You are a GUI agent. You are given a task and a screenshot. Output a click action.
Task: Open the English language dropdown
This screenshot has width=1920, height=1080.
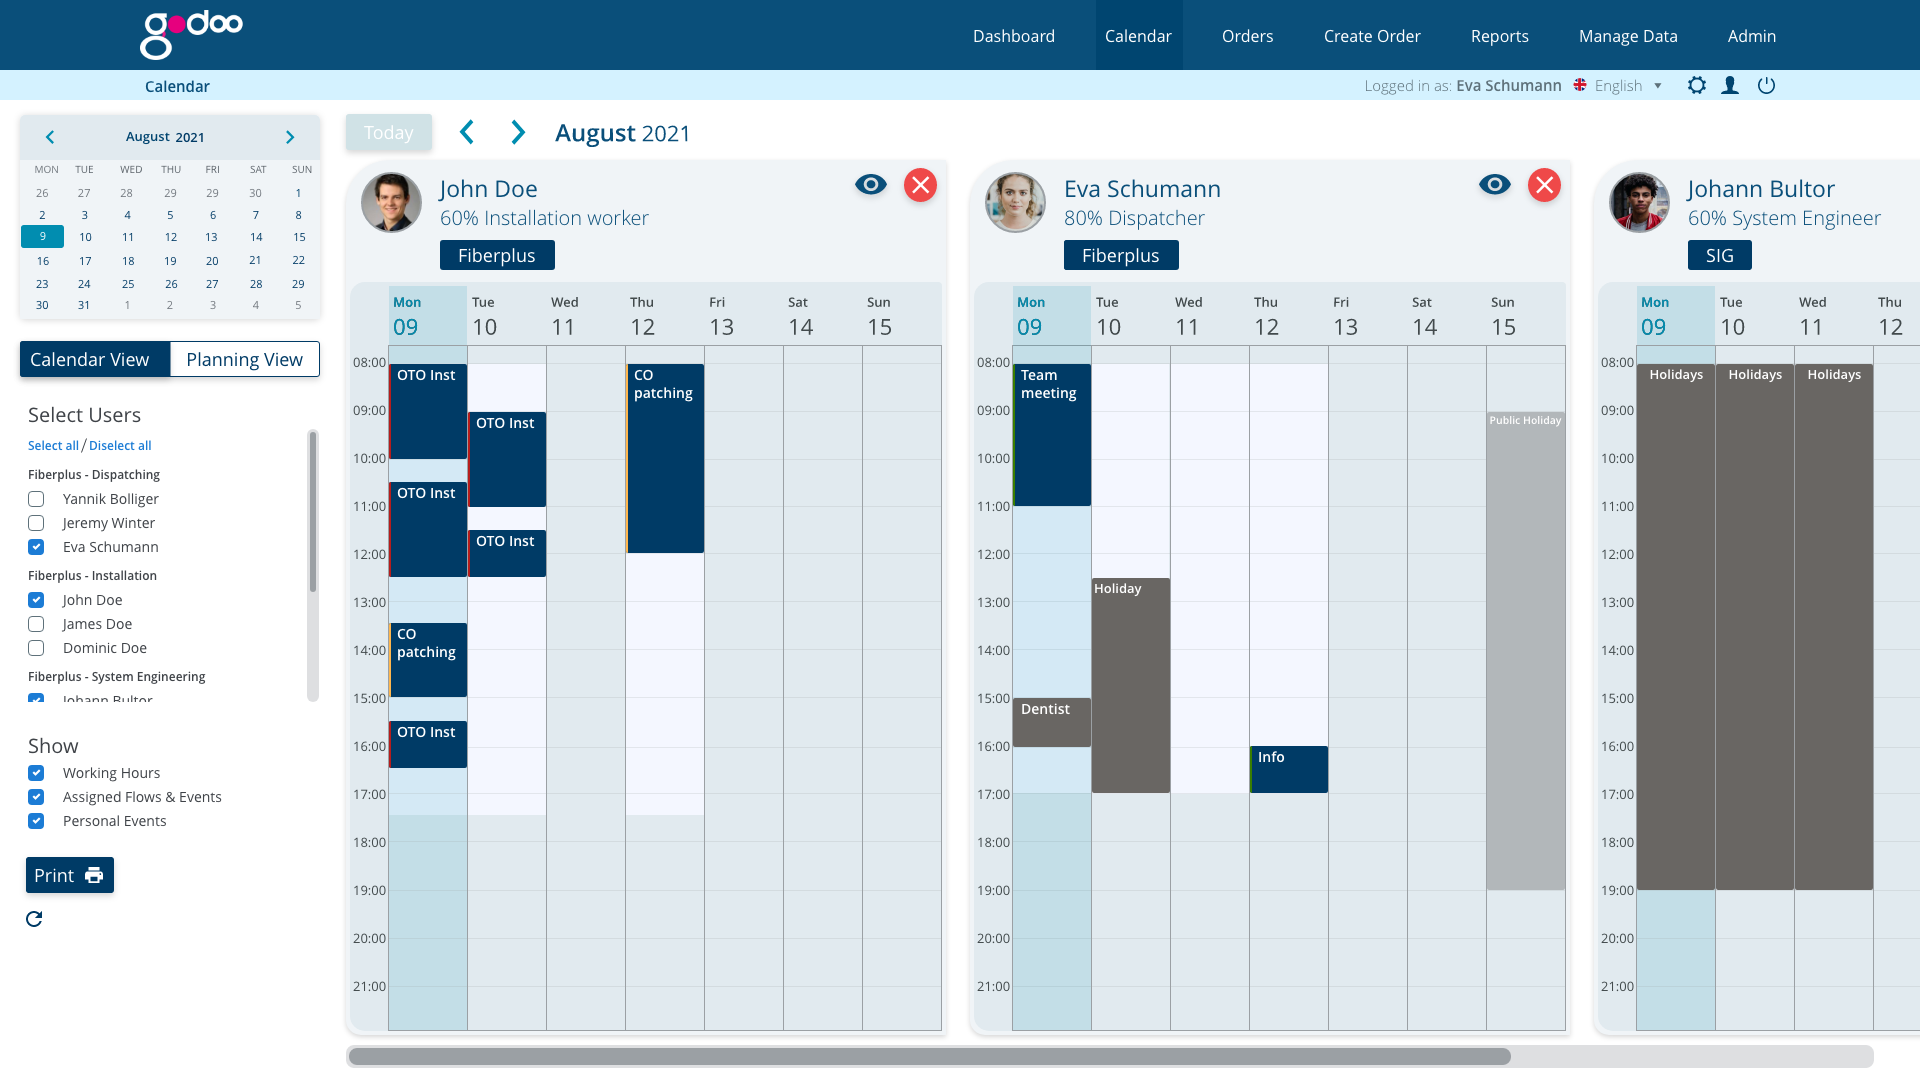1628,85
